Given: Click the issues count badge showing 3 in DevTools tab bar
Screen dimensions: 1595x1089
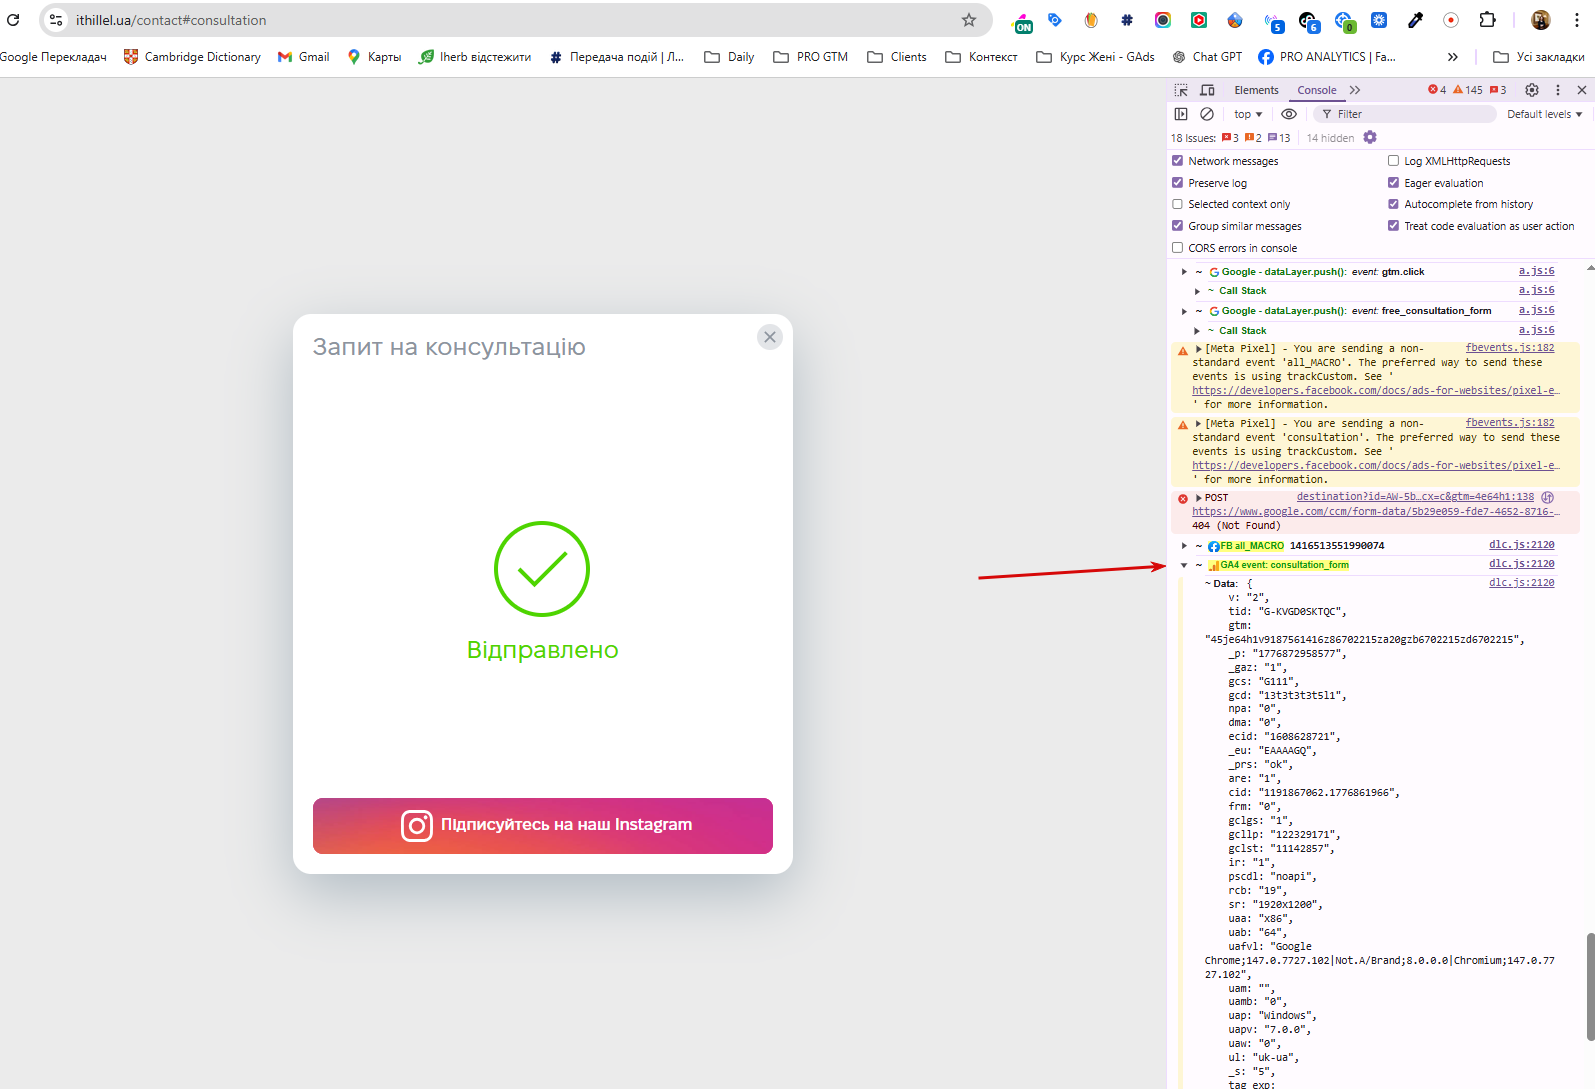Looking at the screenshot, I should [x=1498, y=90].
